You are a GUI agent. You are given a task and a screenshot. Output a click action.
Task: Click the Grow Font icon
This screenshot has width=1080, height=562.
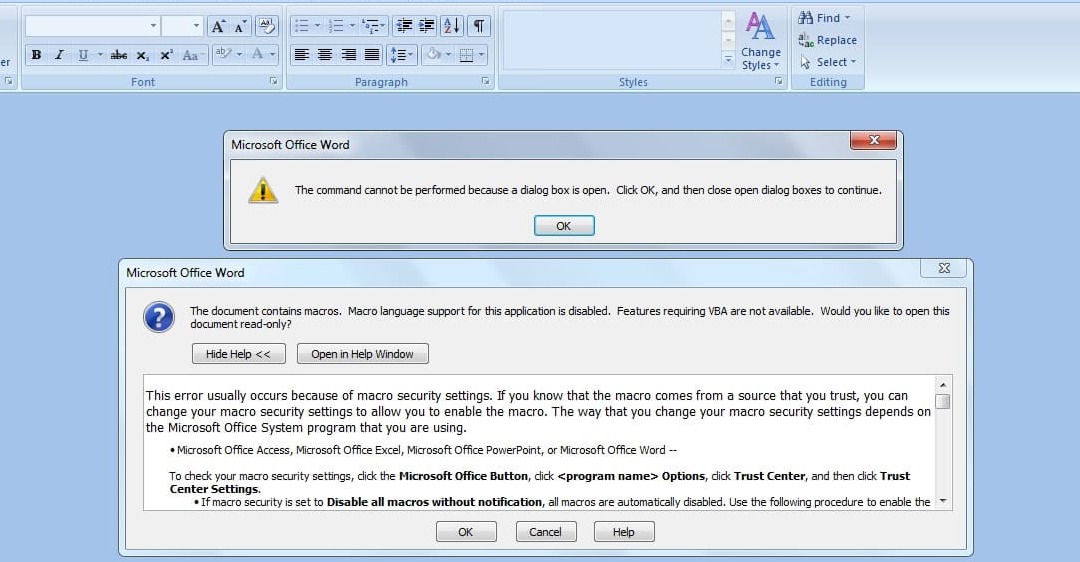point(218,26)
